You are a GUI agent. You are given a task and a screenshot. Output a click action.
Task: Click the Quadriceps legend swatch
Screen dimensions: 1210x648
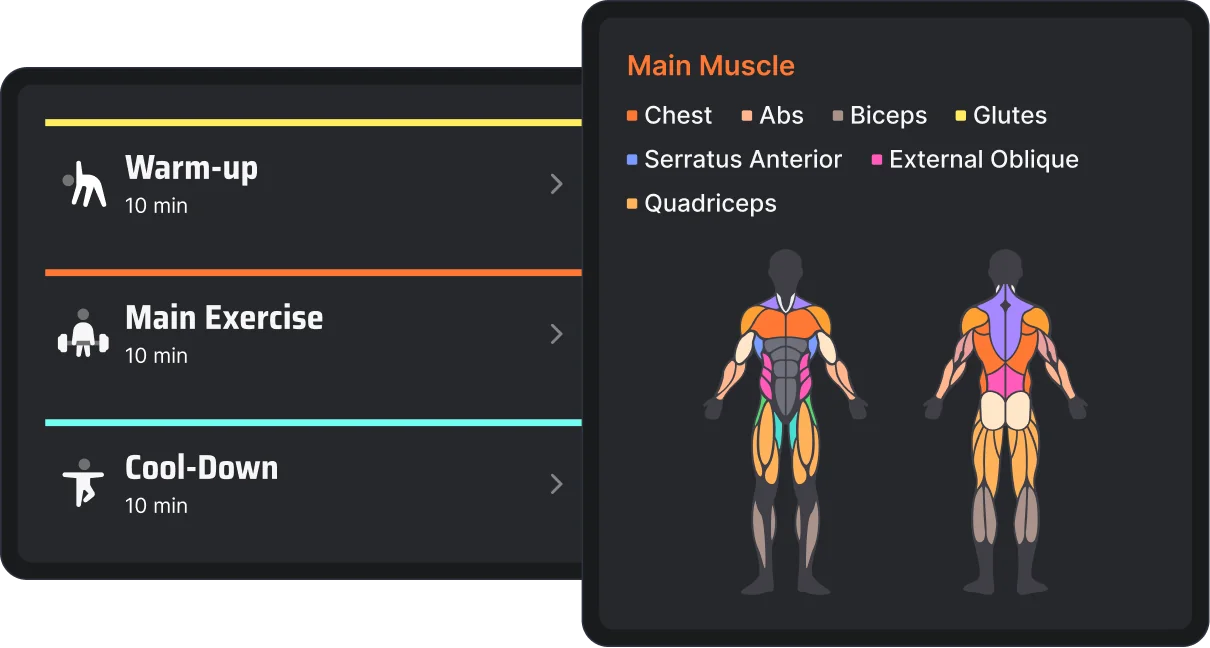pos(633,203)
